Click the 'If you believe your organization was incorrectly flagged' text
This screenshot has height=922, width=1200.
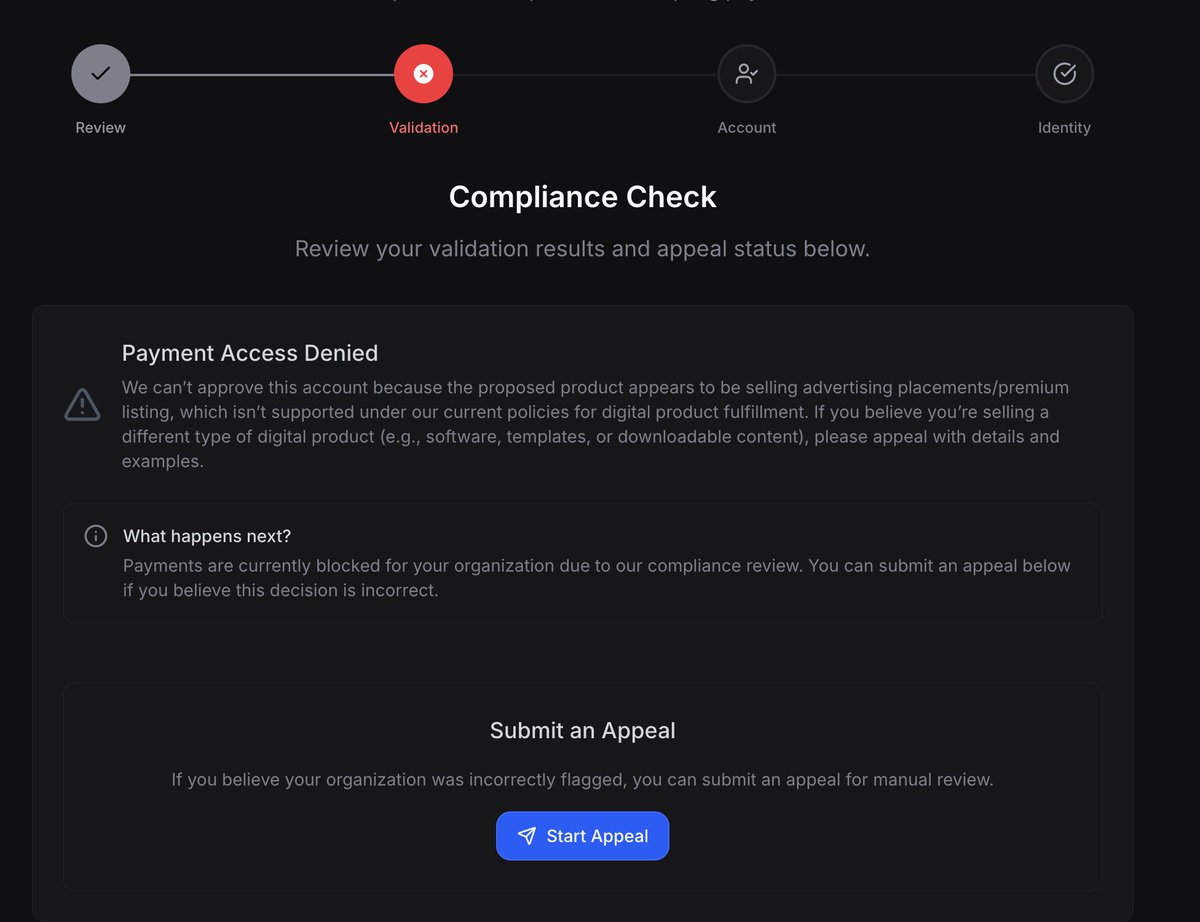tap(583, 779)
